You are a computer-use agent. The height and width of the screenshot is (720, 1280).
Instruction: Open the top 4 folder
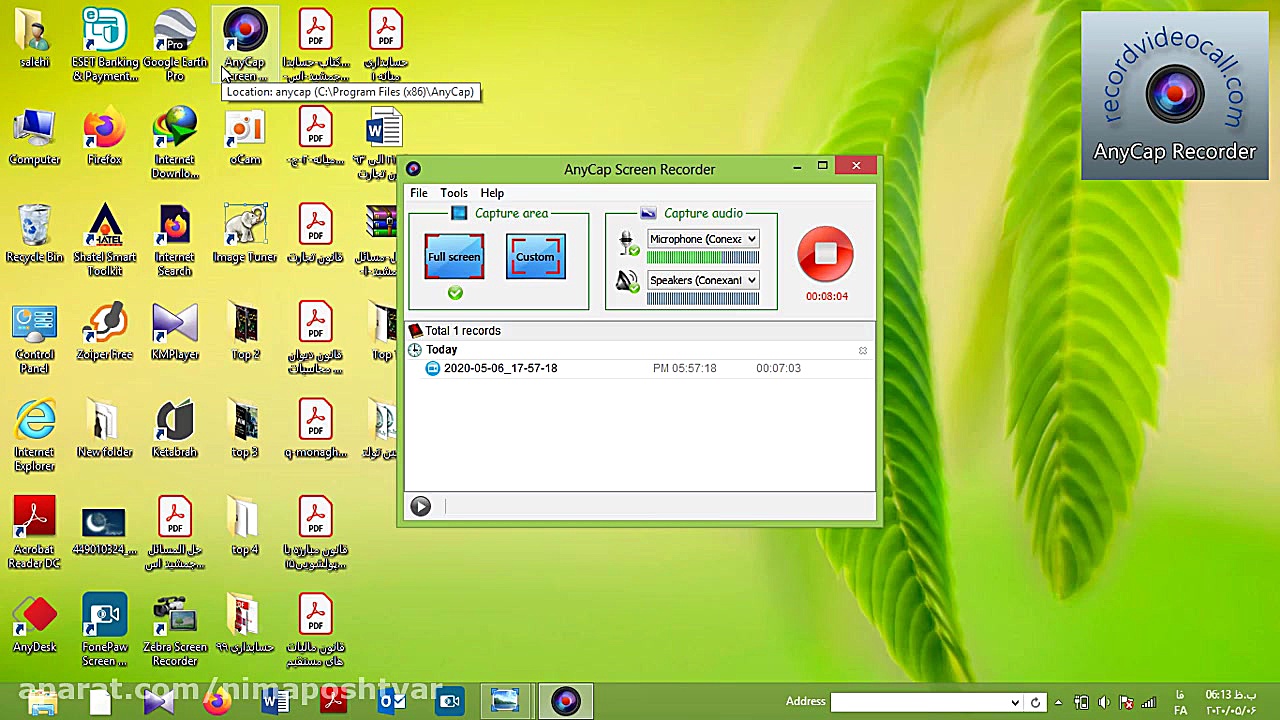click(x=245, y=527)
